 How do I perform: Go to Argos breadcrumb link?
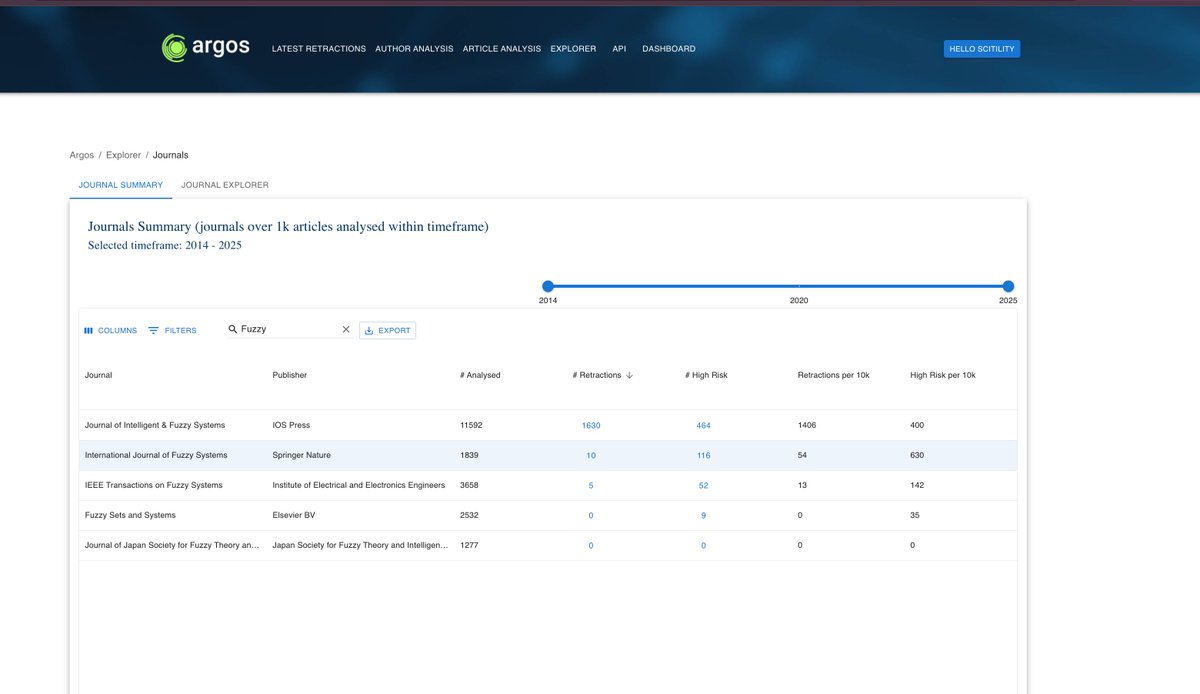(x=82, y=155)
